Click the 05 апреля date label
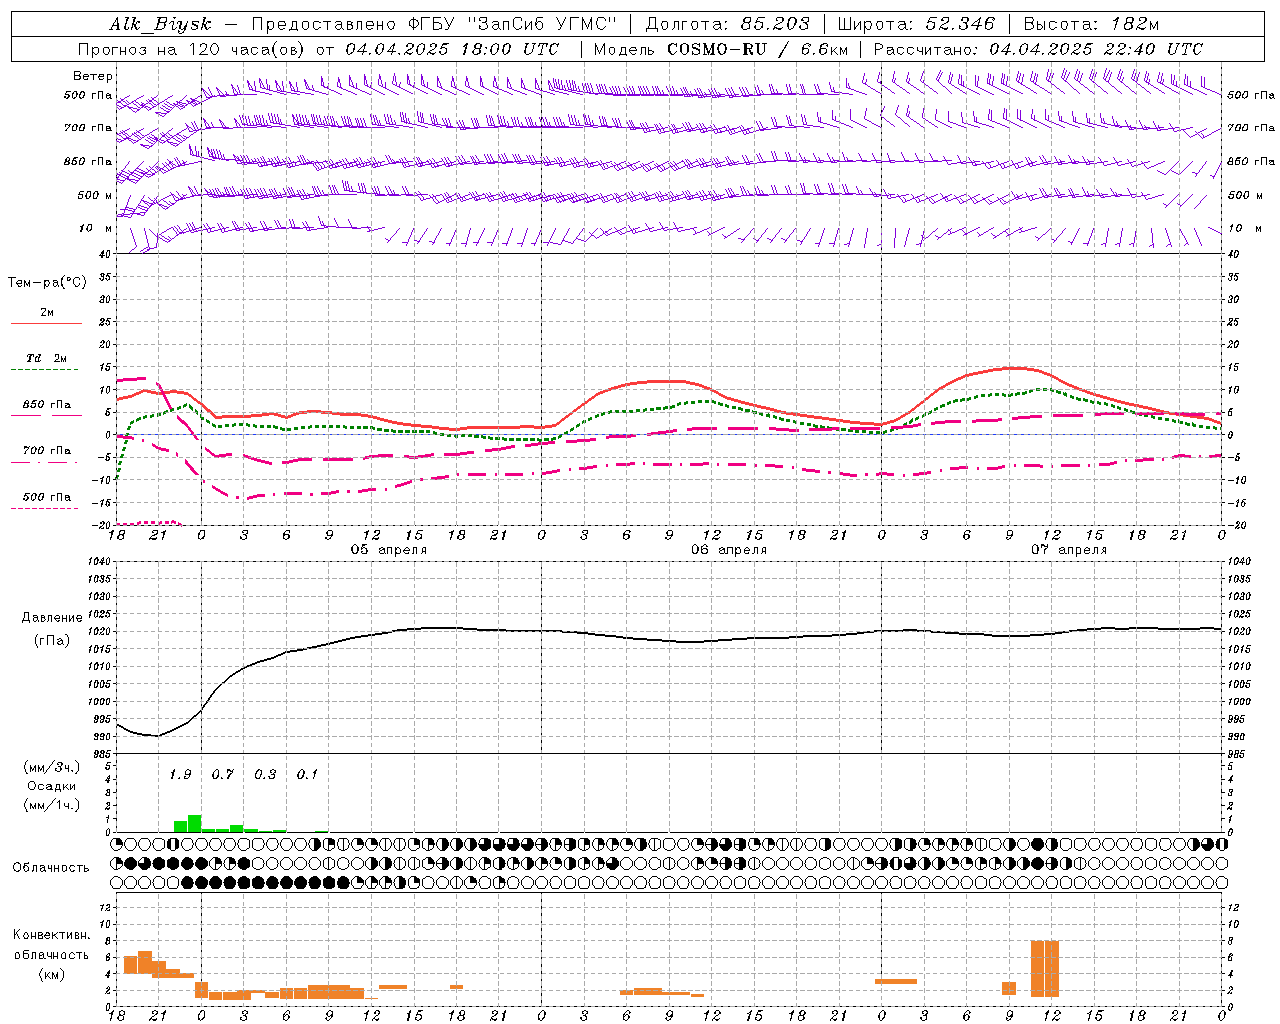This screenshot has height=1024, width=1280. click(x=389, y=550)
